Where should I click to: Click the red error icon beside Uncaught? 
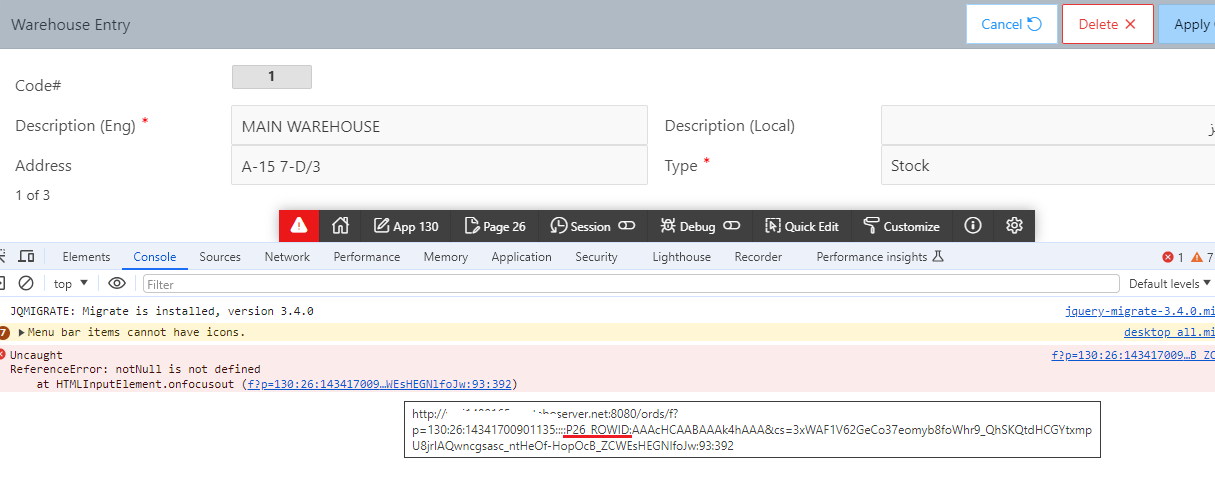click(x=3, y=355)
